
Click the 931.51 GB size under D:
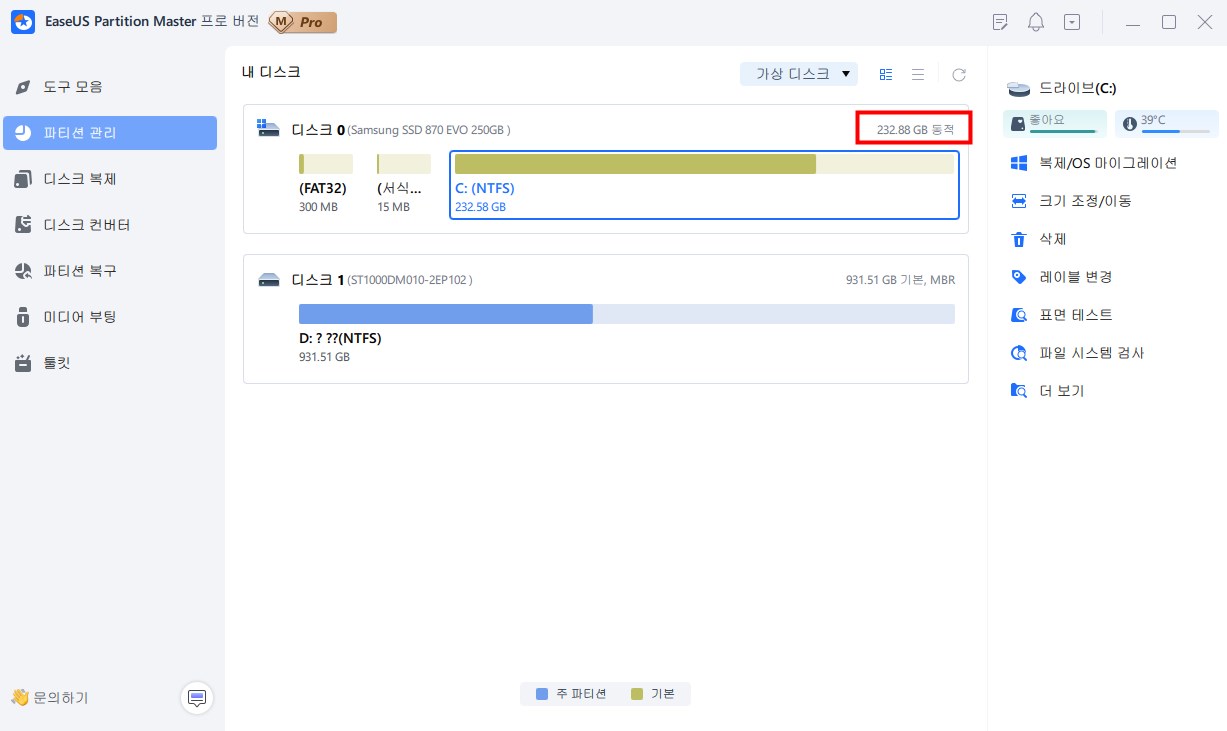(x=324, y=357)
